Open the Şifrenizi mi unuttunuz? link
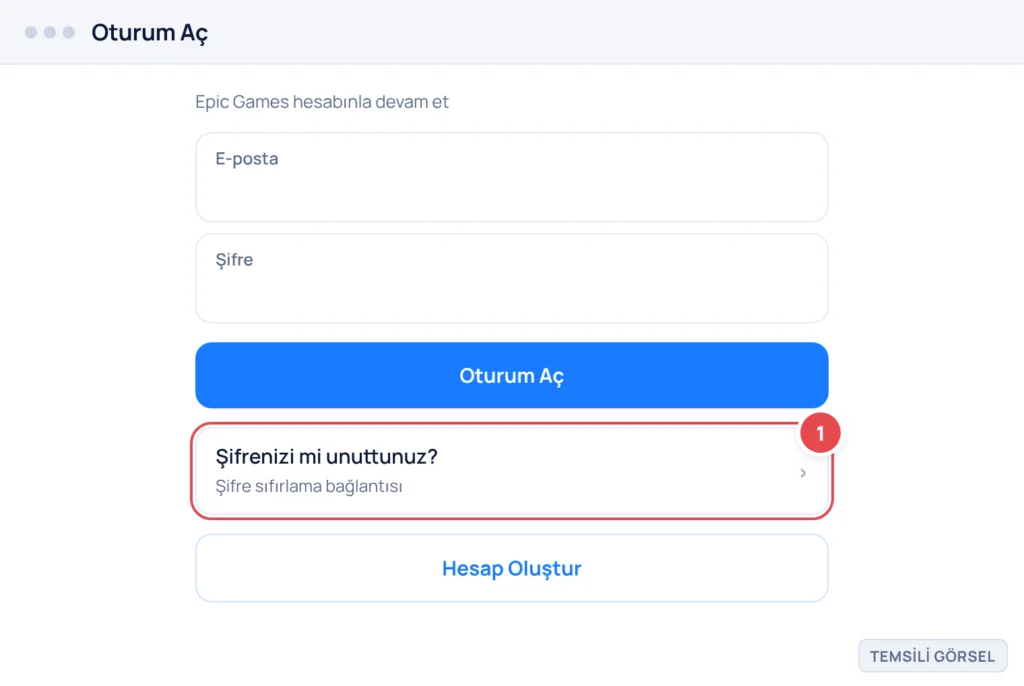This screenshot has height=686, width=1024. (327, 456)
